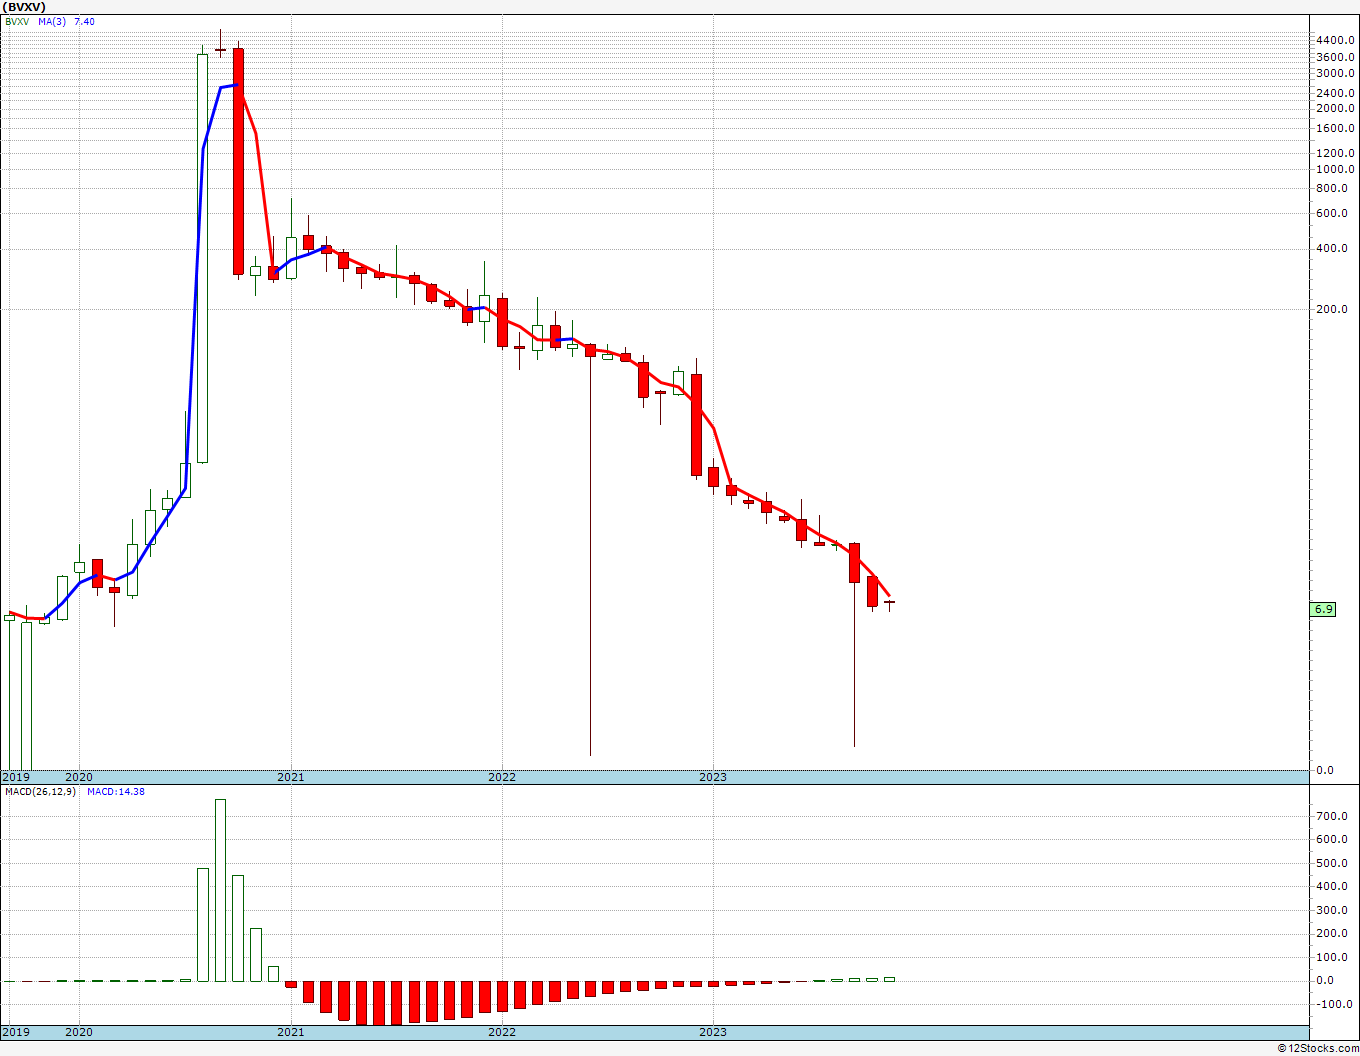
Task: Click 400.0 on the MACD panel axis
Action: point(1332,887)
